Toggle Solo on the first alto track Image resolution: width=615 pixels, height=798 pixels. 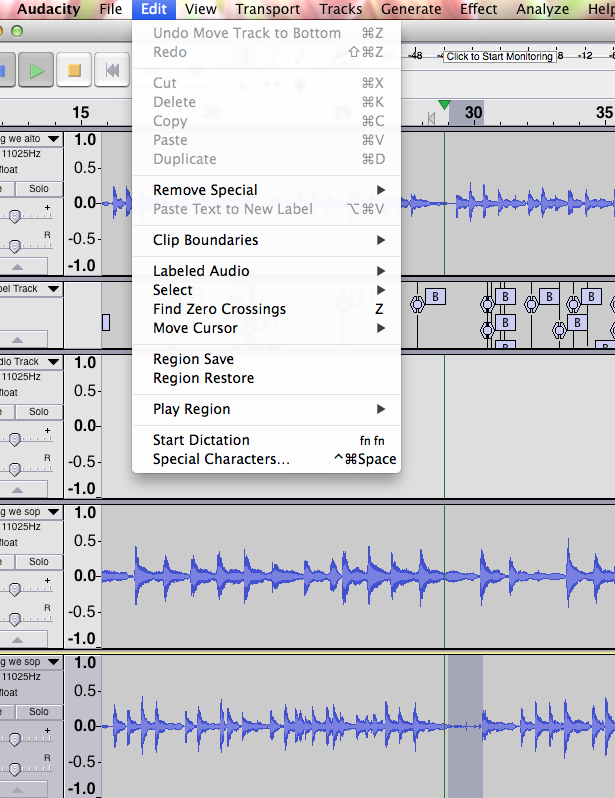coord(38,189)
